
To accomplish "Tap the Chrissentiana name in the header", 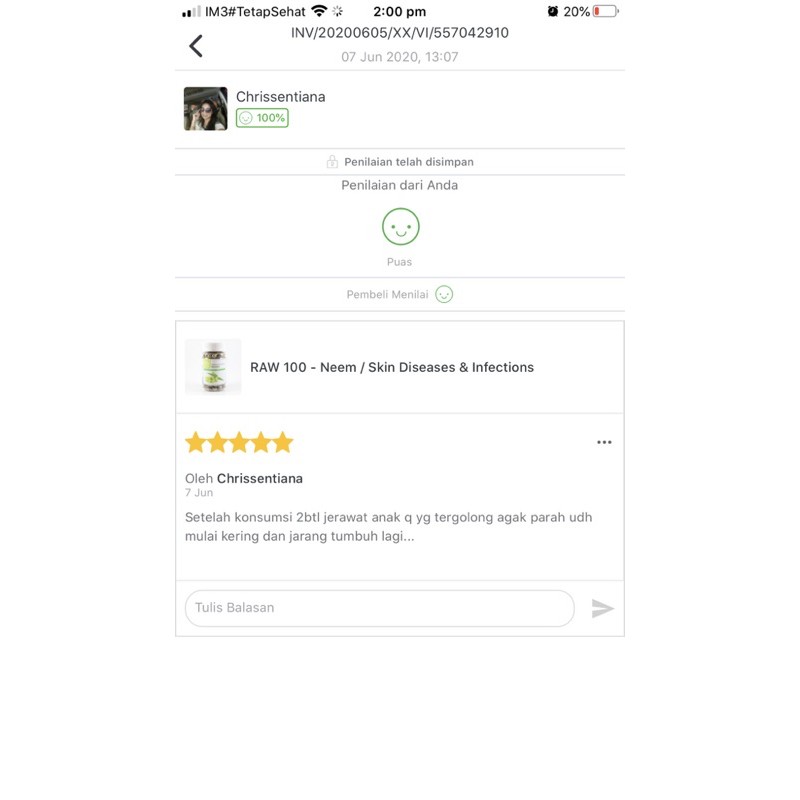I will click(x=281, y=97).
